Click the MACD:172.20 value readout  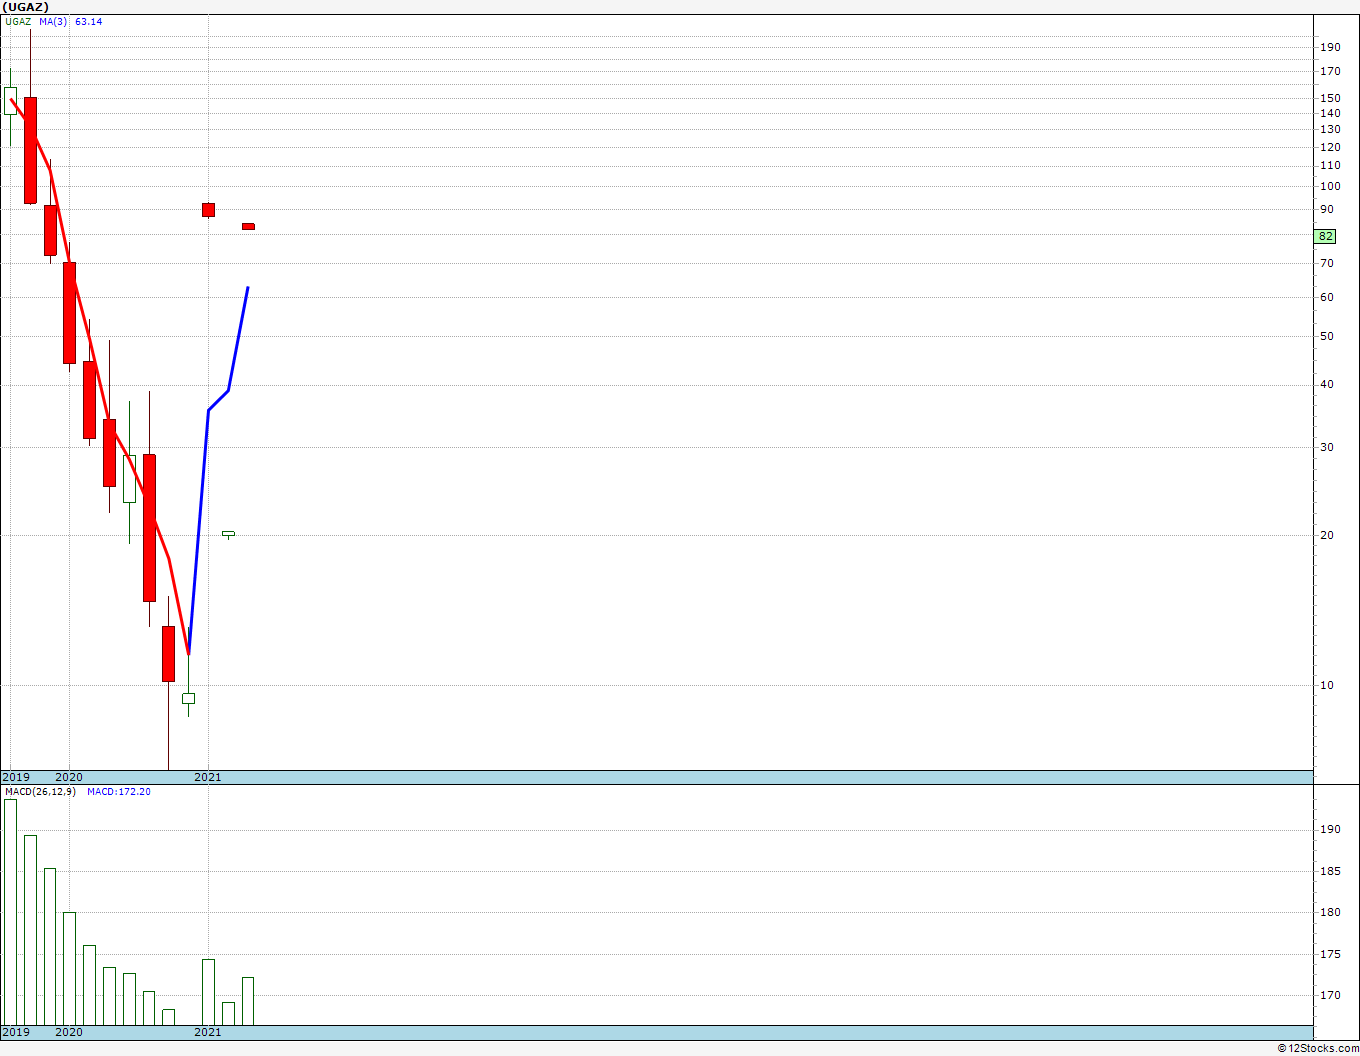tap(119, 792)
